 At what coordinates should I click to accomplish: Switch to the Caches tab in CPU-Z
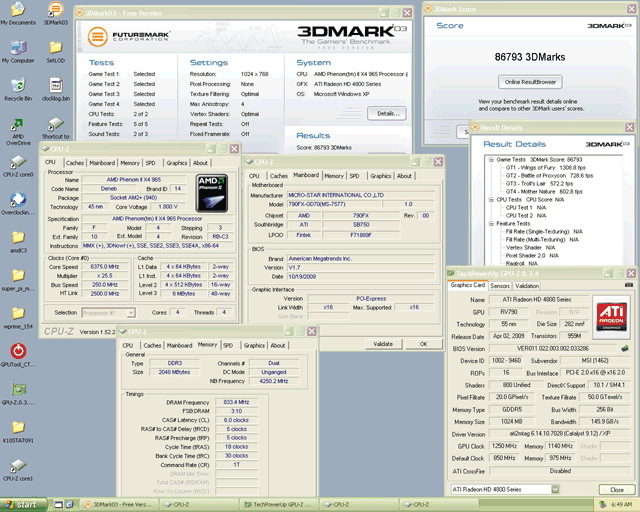click(75, 162)
